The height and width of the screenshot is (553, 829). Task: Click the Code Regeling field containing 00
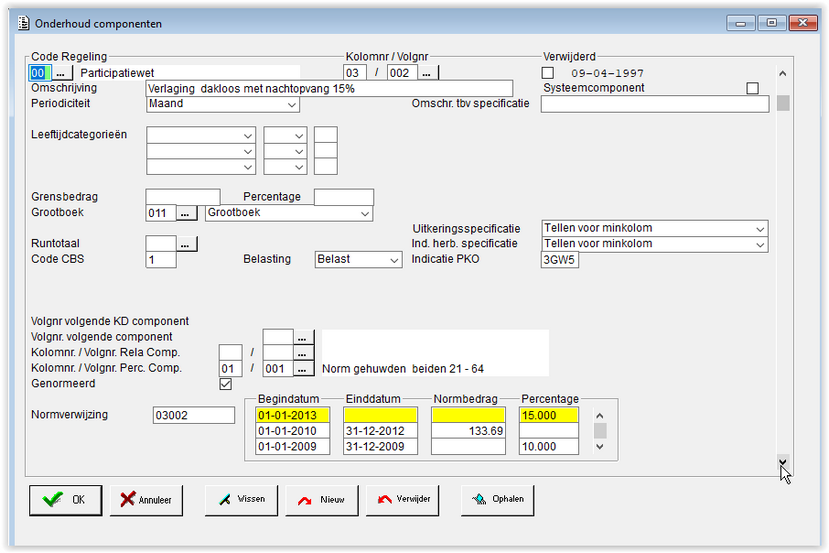40,73
